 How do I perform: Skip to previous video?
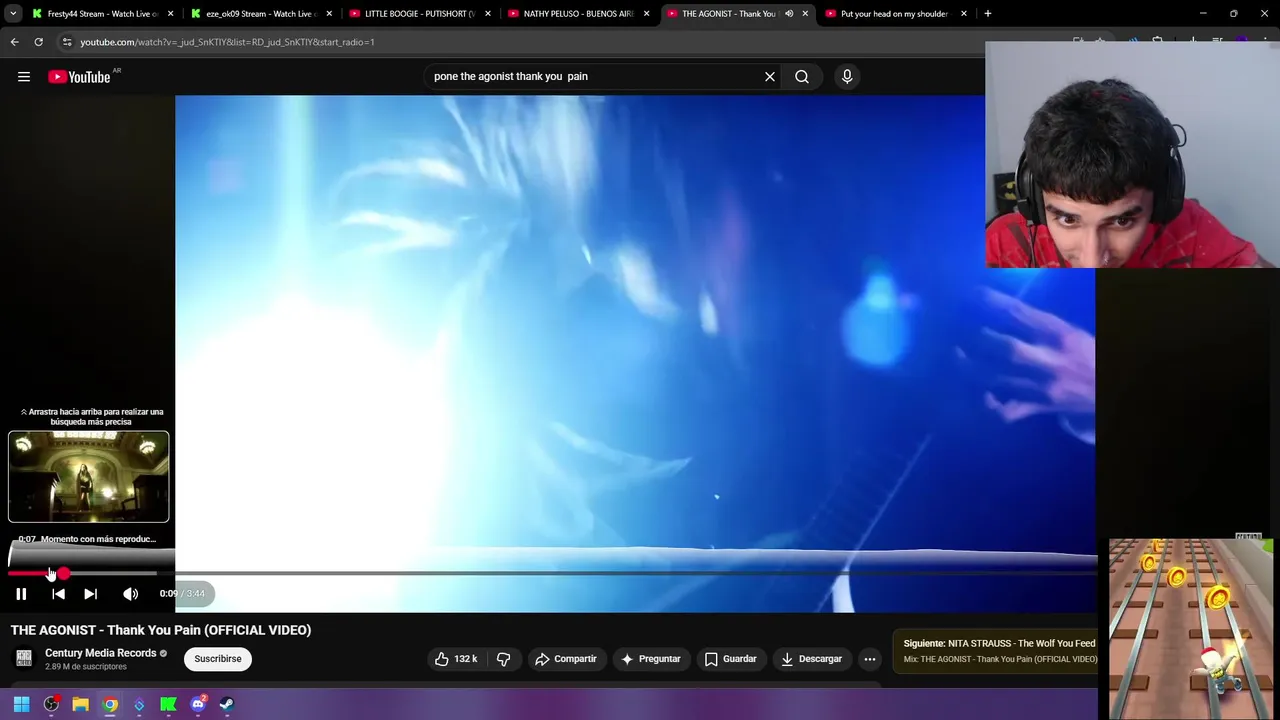[58, 594]
